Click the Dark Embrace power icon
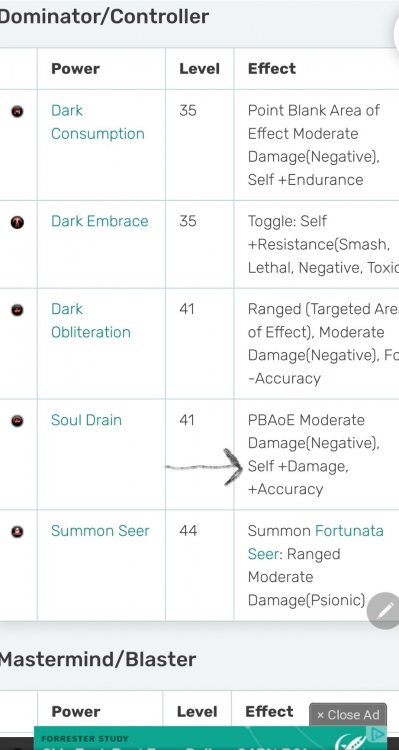 click(17, 222)
